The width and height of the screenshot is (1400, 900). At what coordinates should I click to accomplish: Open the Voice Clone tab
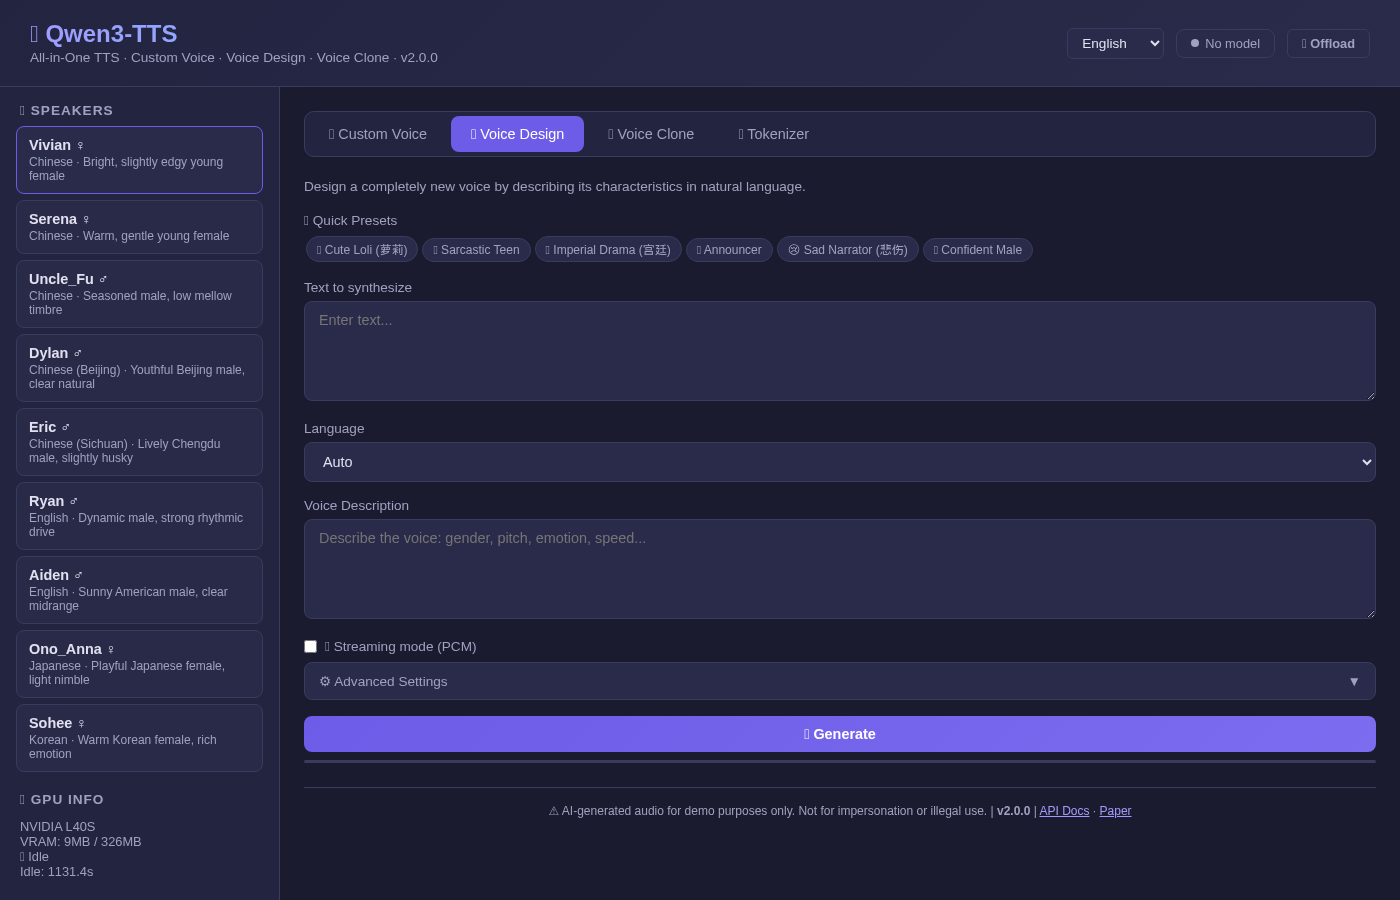click(651, 134)
